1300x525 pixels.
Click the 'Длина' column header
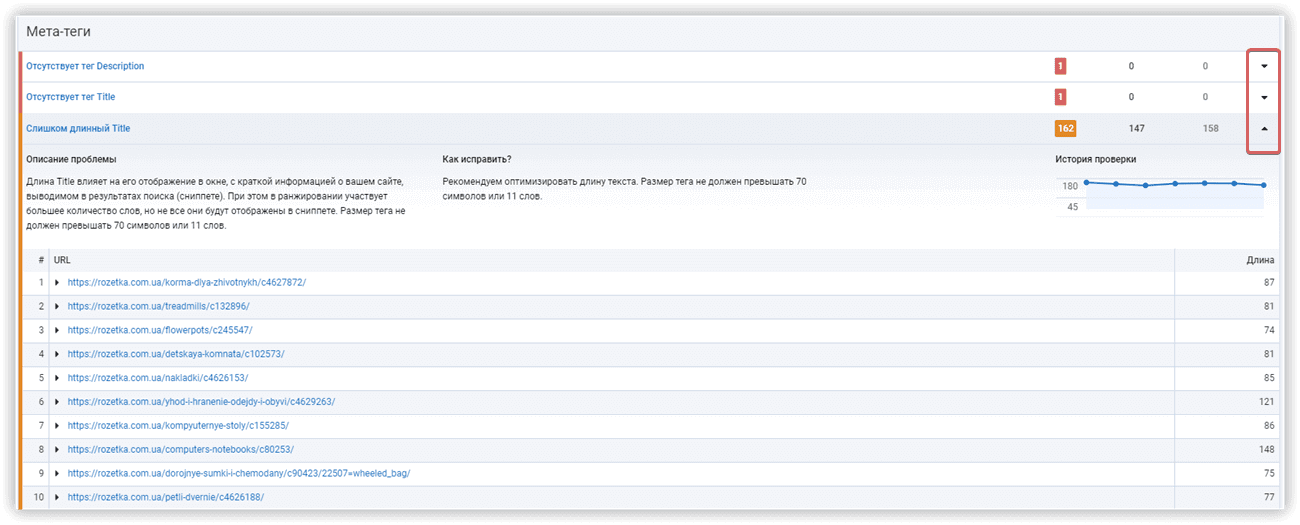(1260, 260)
